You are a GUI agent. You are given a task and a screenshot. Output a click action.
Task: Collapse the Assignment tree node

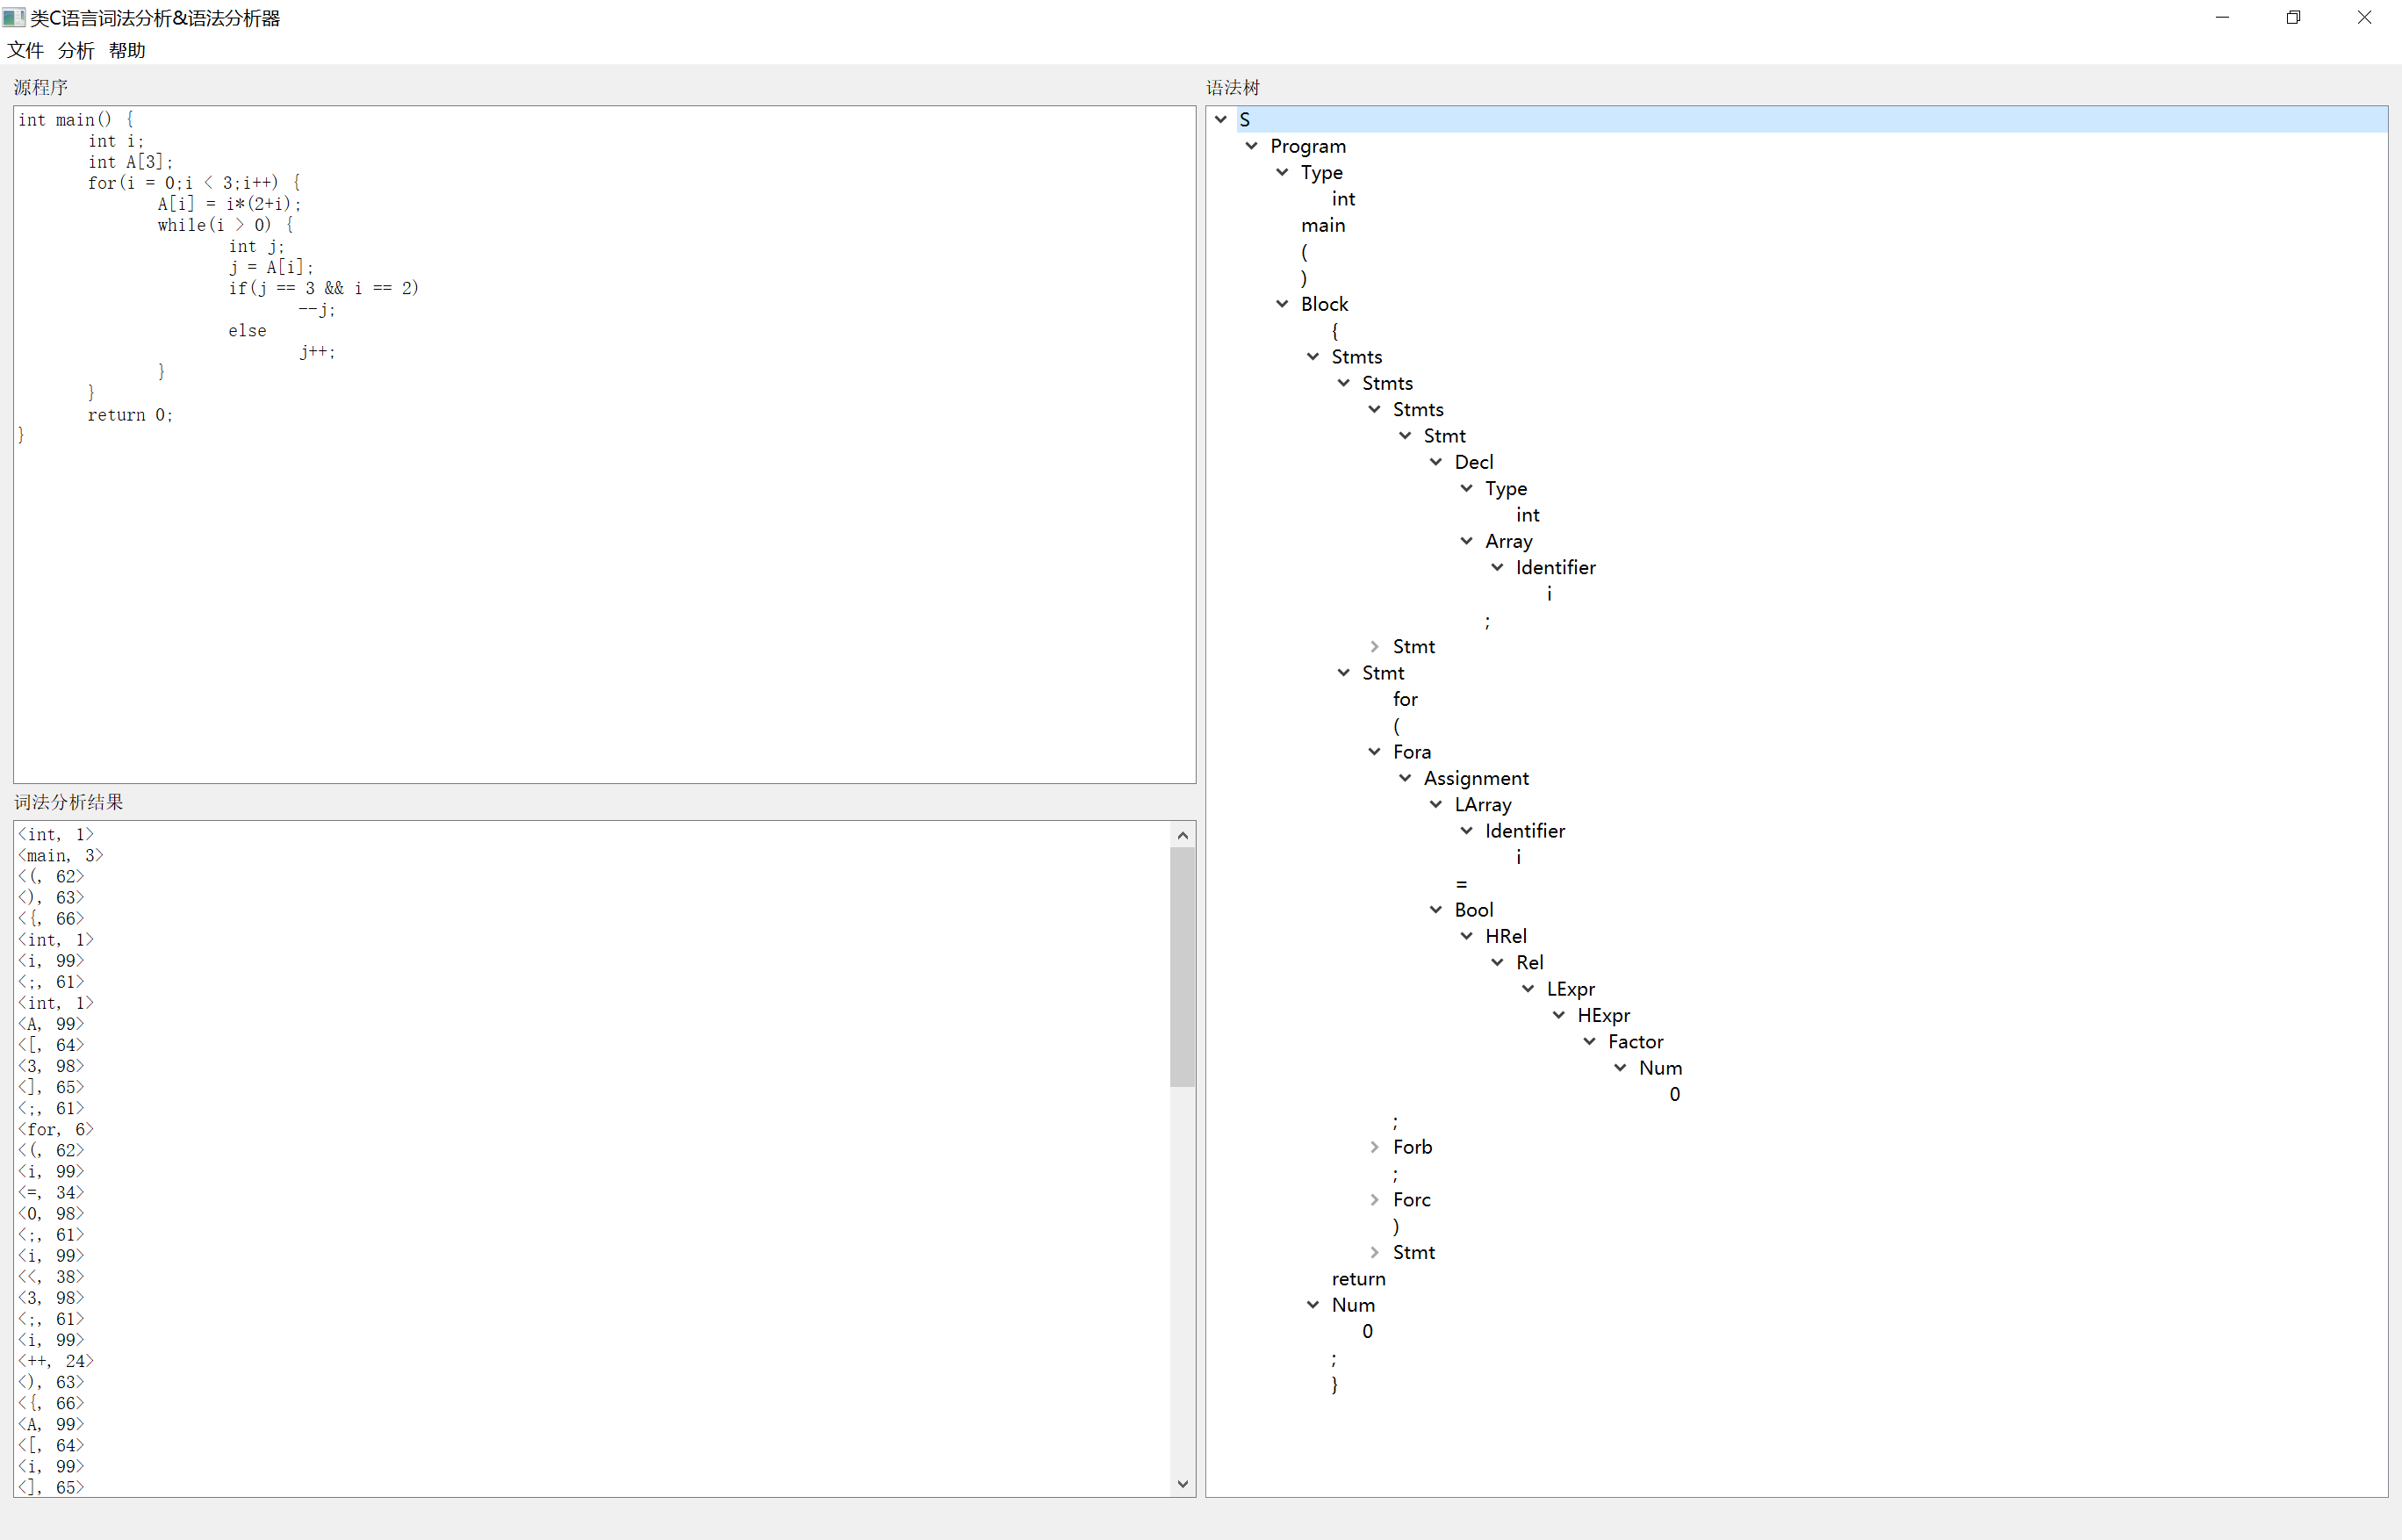point(1406,778)
